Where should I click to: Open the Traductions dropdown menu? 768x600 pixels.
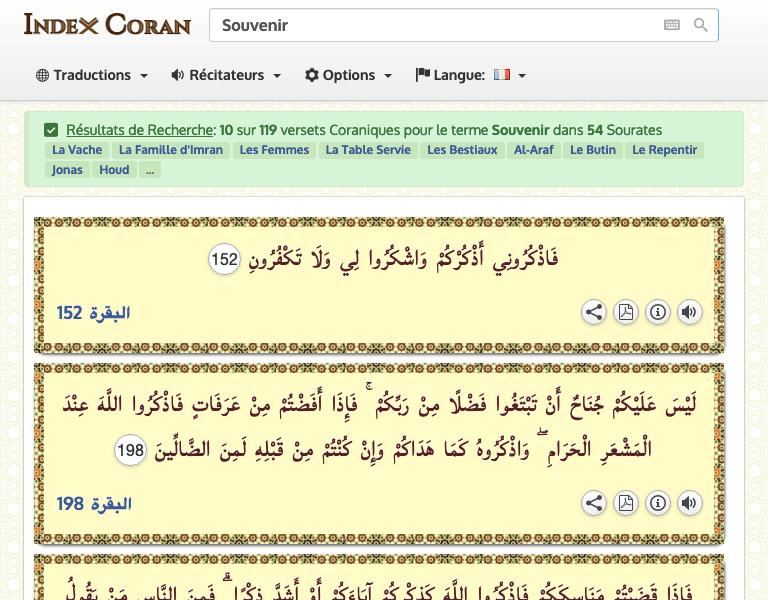92,75
